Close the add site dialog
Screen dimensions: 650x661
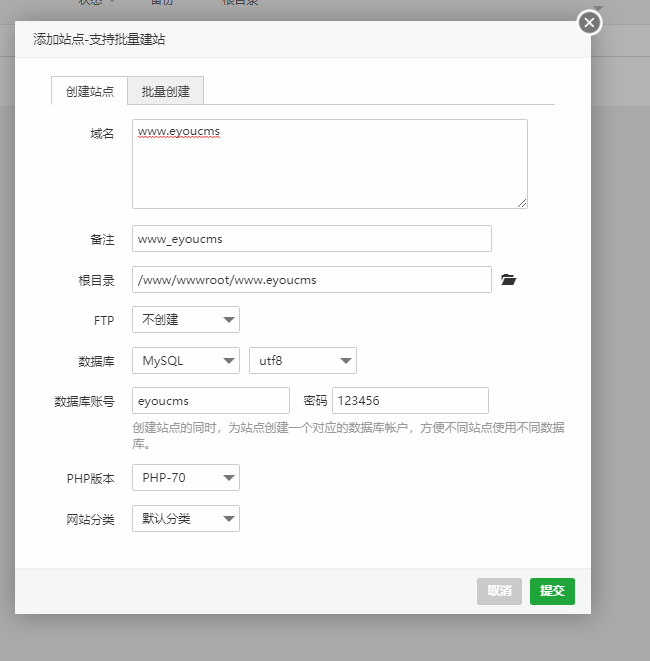(x=590, y=22)
